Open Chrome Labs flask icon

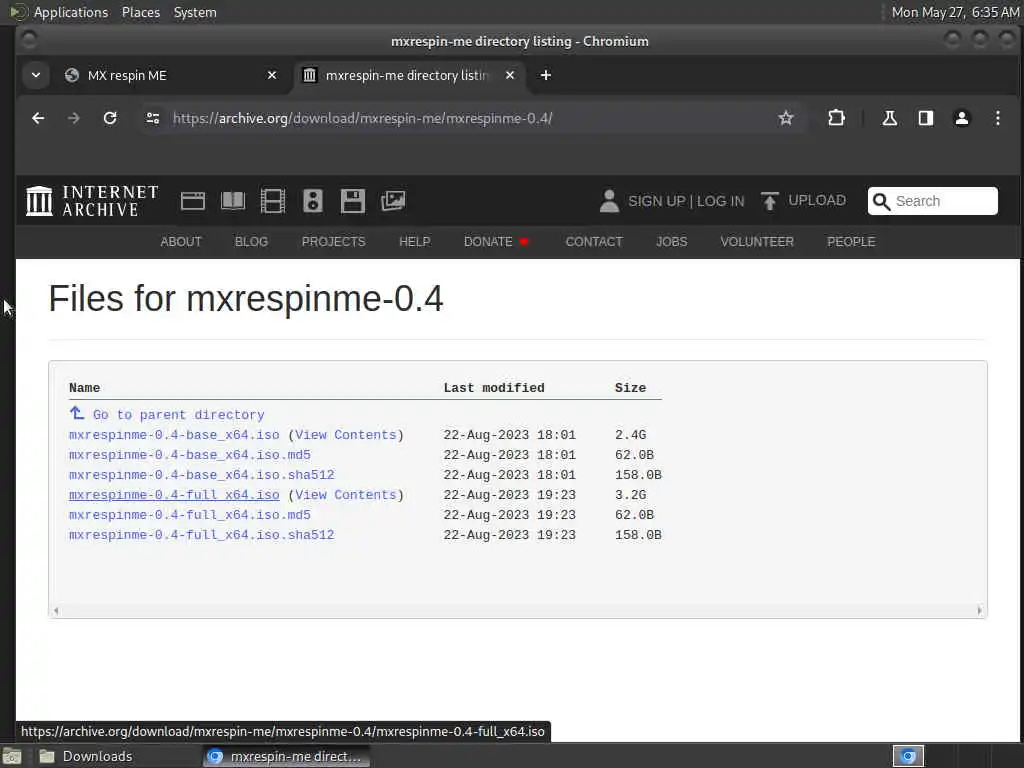pyautogui.click(x=889, y=118)
